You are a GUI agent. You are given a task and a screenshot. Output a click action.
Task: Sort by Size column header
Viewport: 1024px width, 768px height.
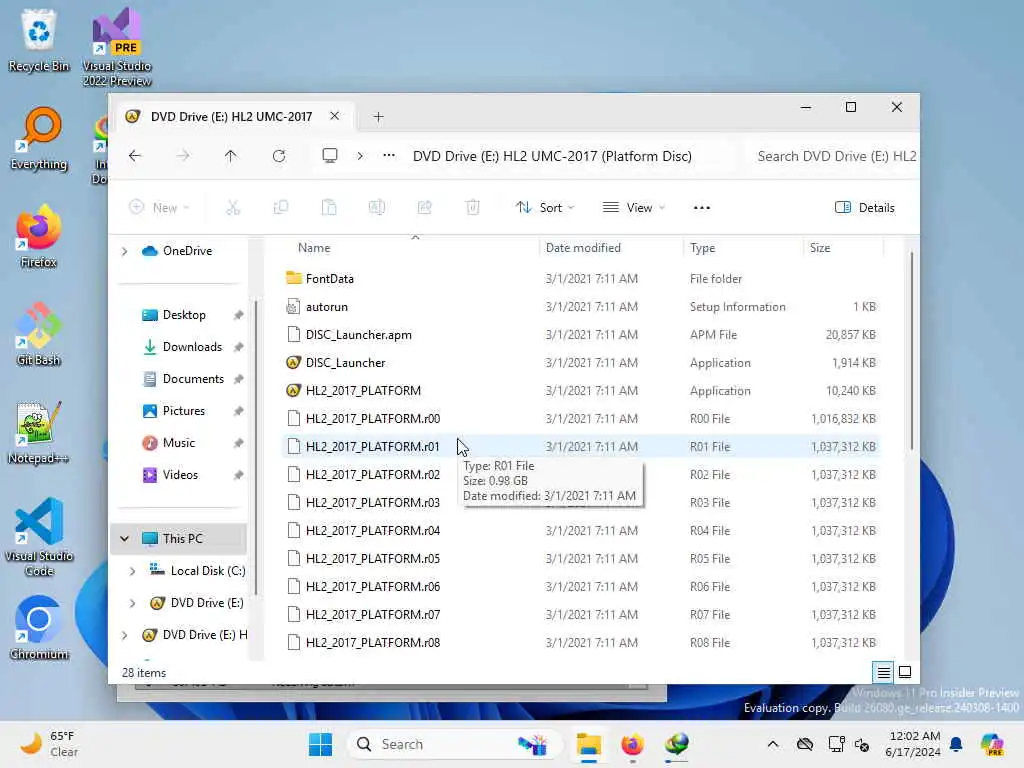pyautogui.click(x=820, y=248)
